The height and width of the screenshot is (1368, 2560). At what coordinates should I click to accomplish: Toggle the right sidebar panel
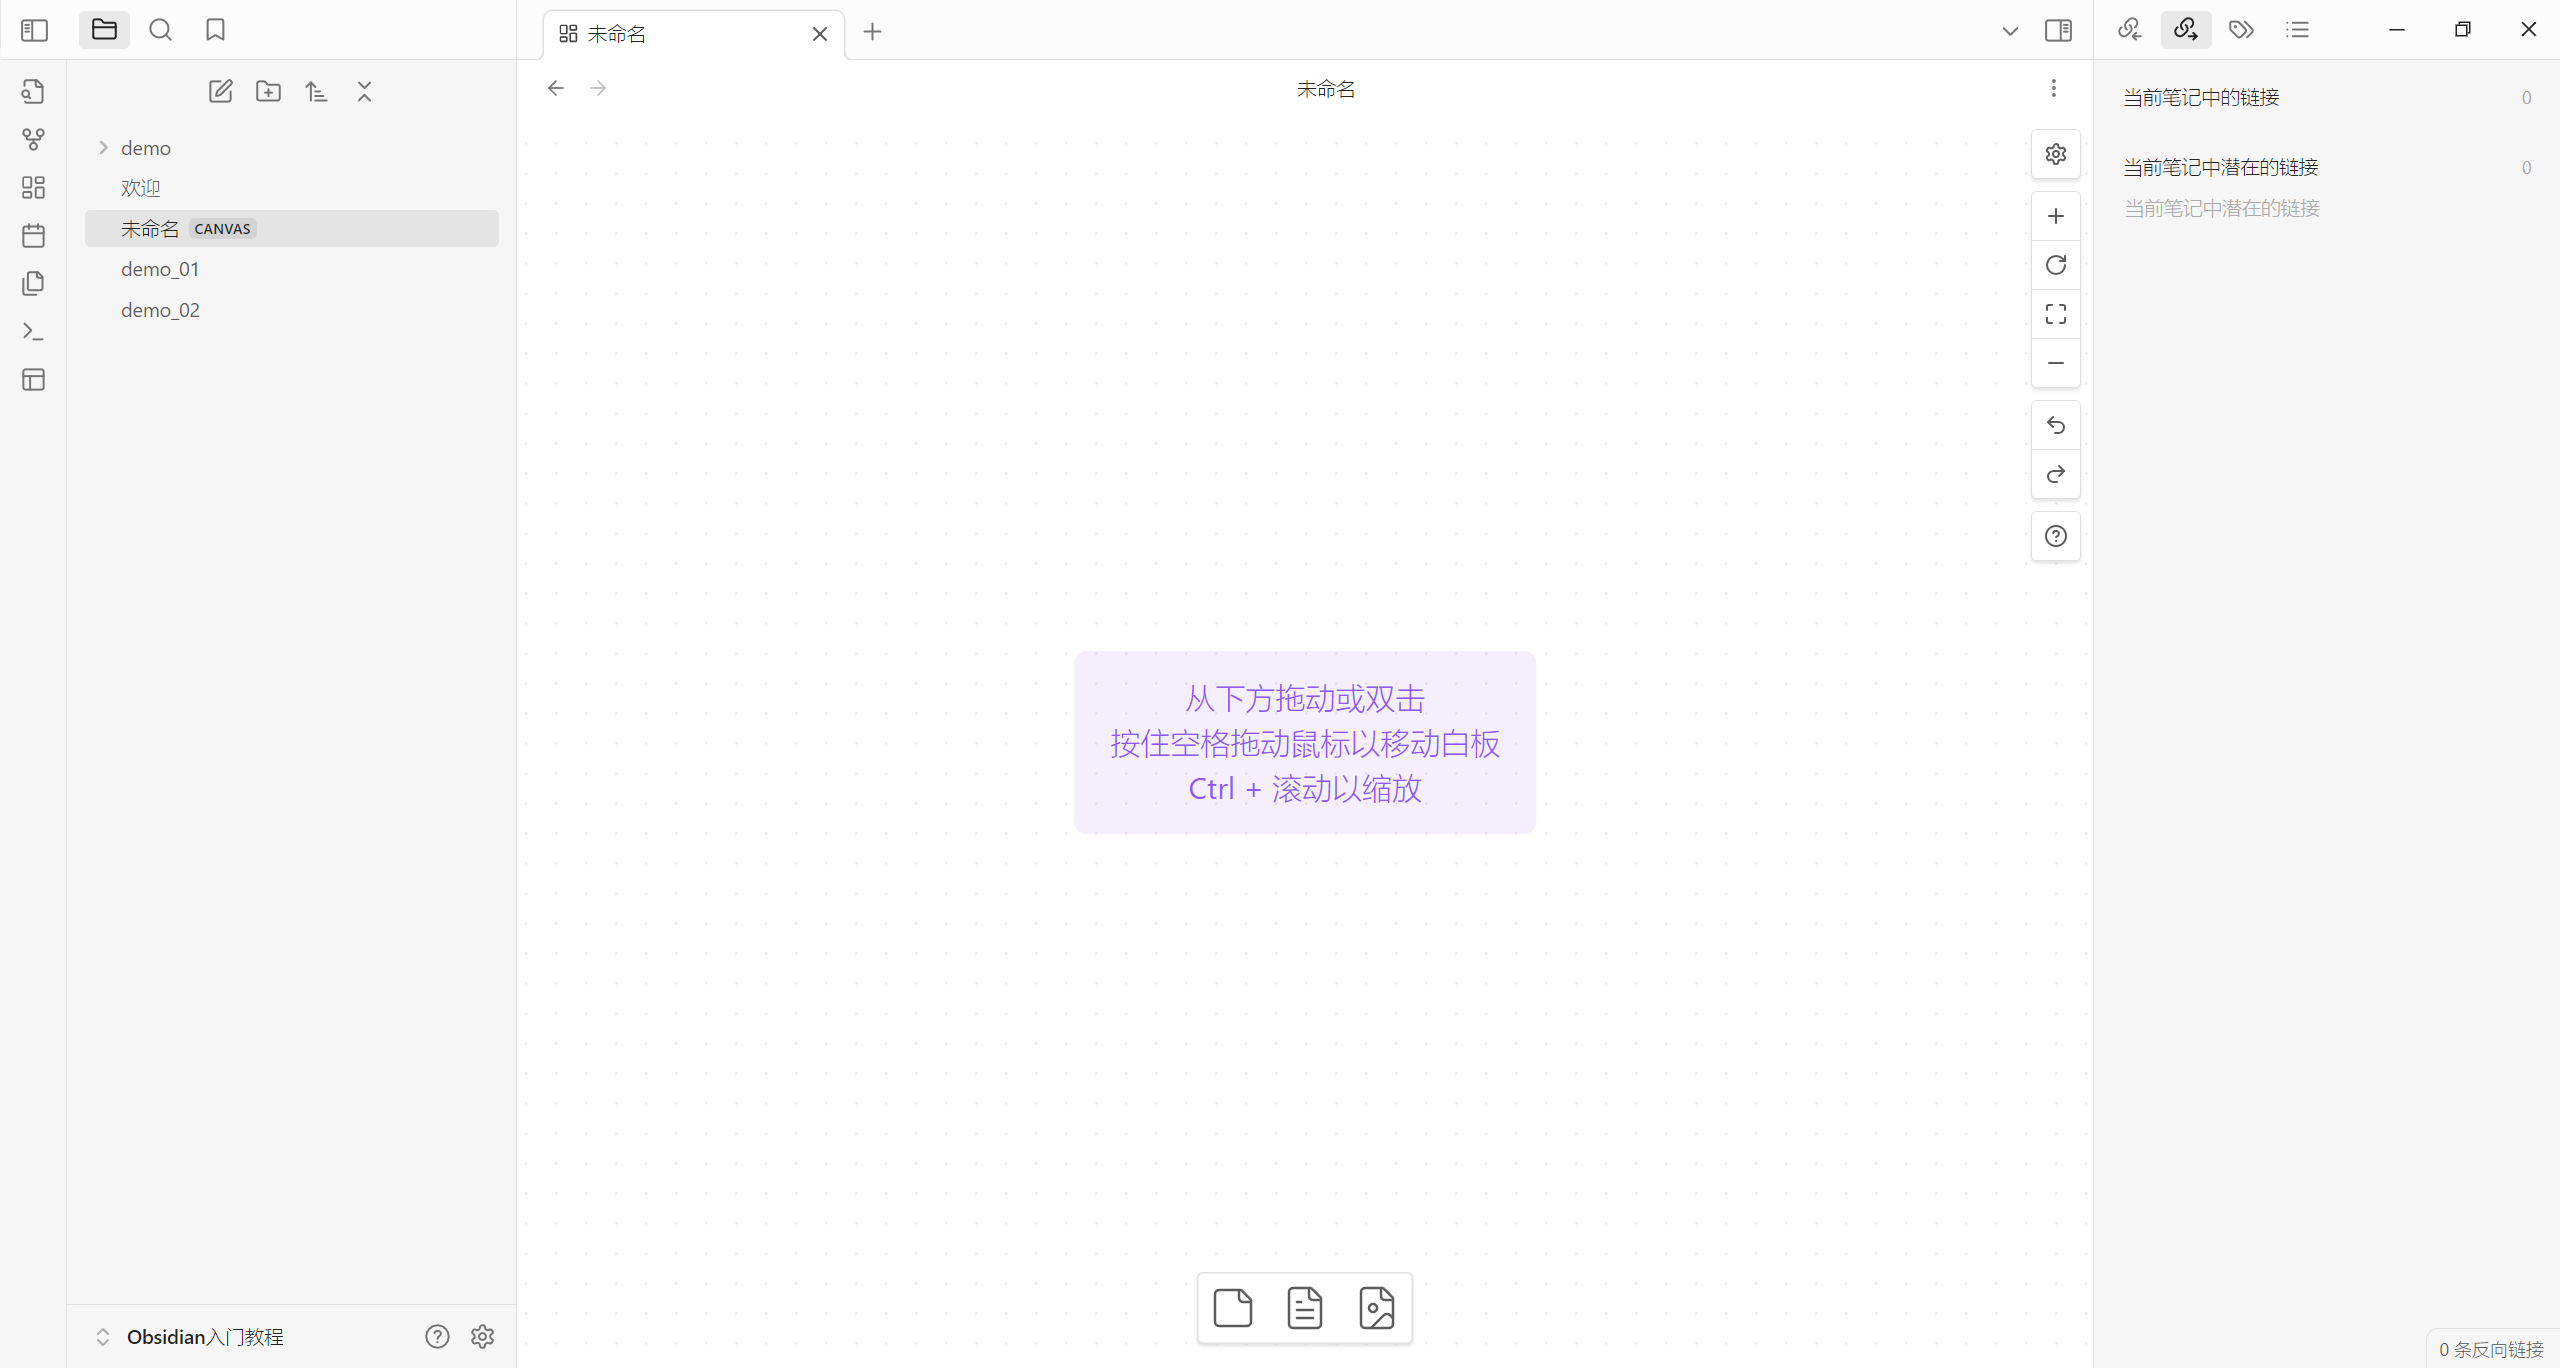coord(2058,30)
